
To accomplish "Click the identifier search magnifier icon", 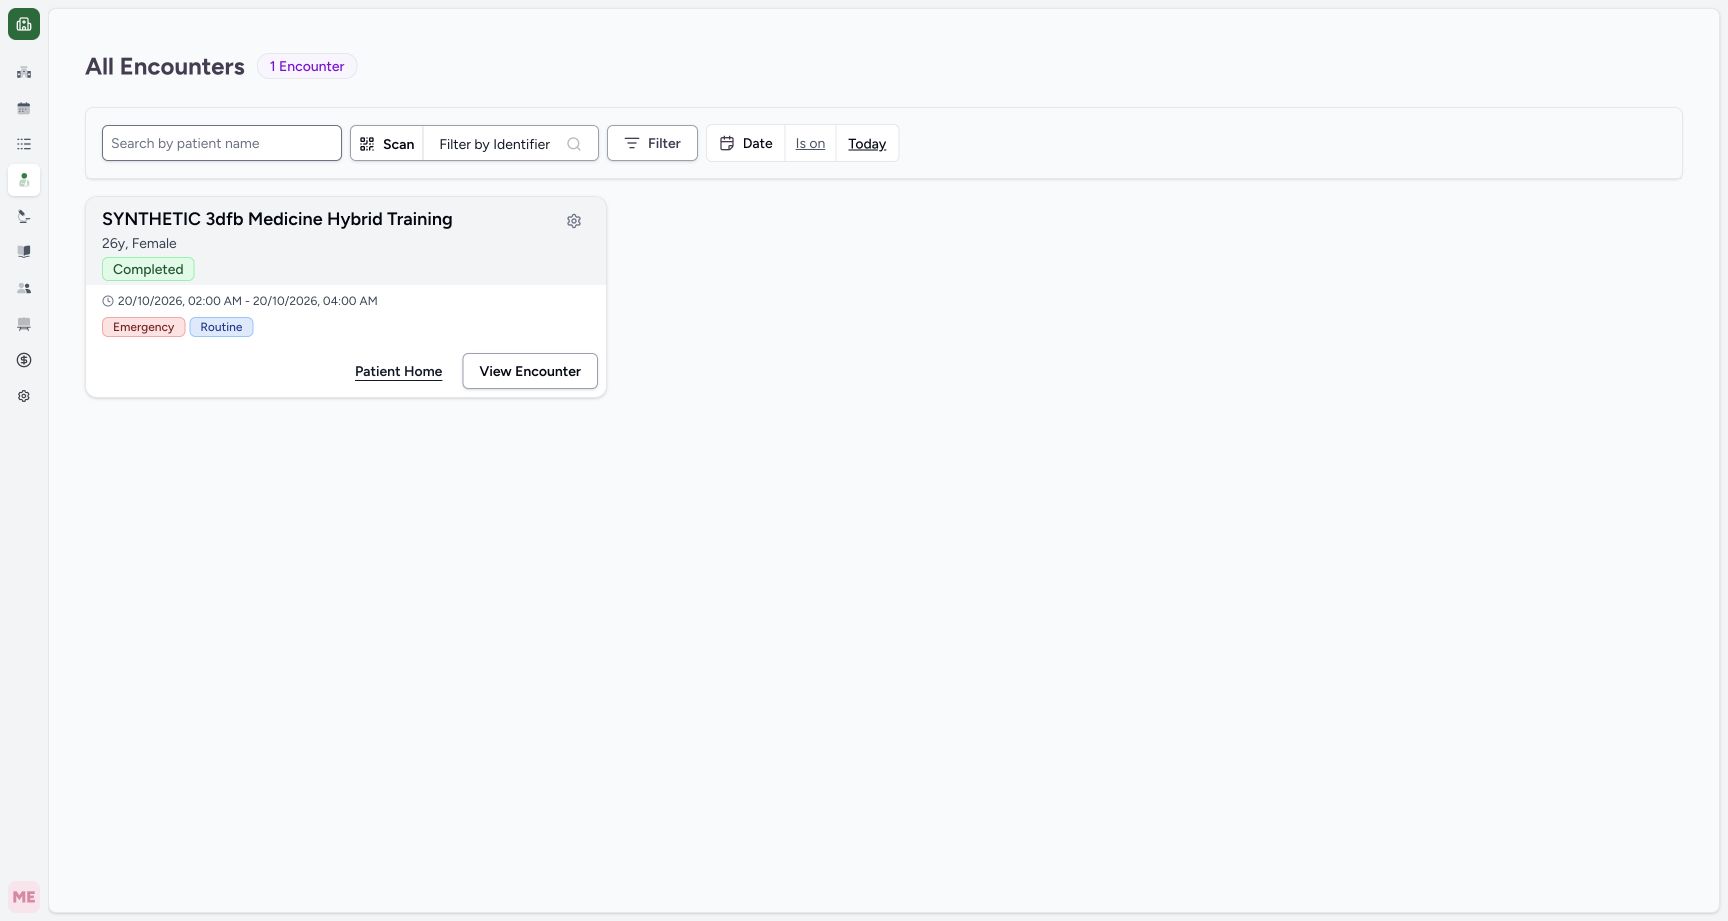I will [574, 144].
